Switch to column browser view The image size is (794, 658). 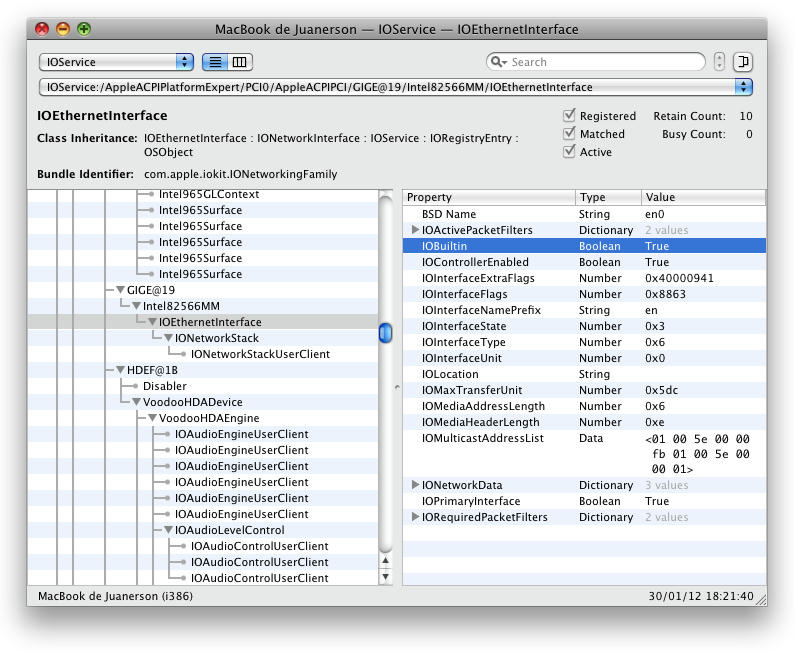pyautogui.click(x=240, y=62)
